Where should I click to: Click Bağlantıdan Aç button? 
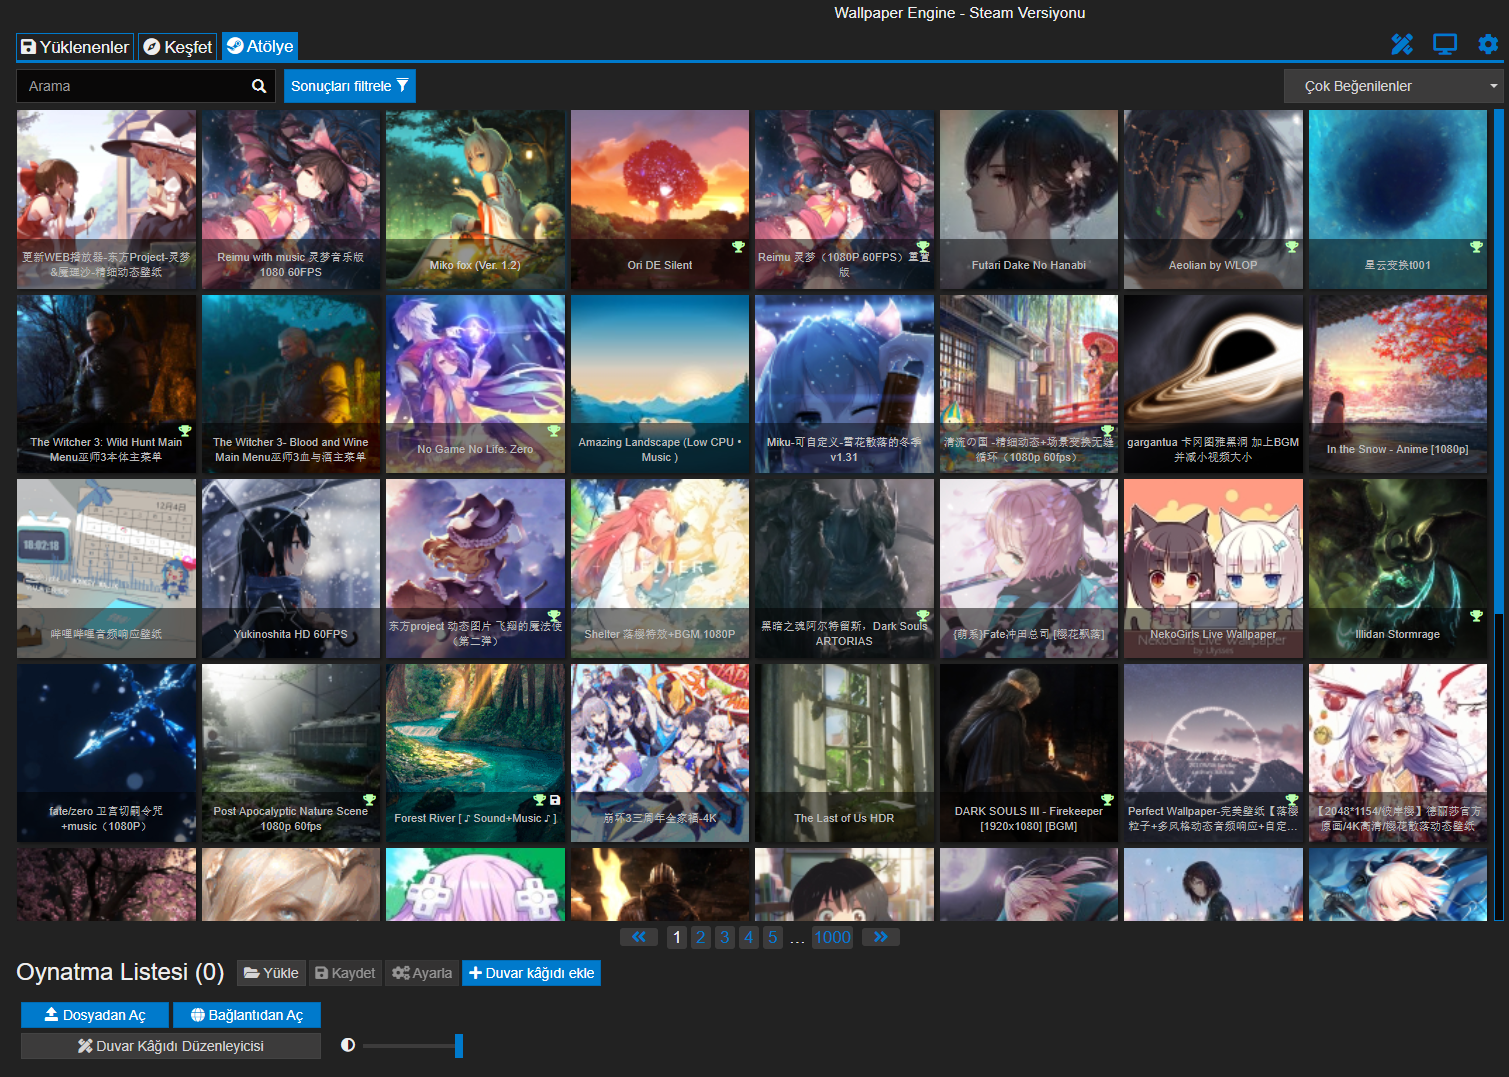tap(247, 1015)
